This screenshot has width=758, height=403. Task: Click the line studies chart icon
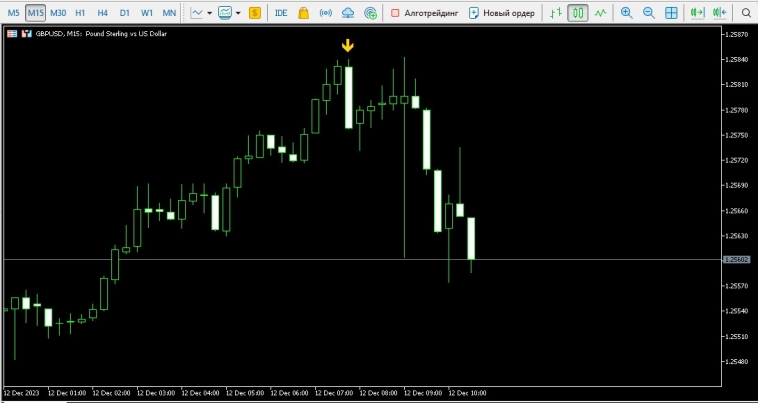(x=197, y=13)
